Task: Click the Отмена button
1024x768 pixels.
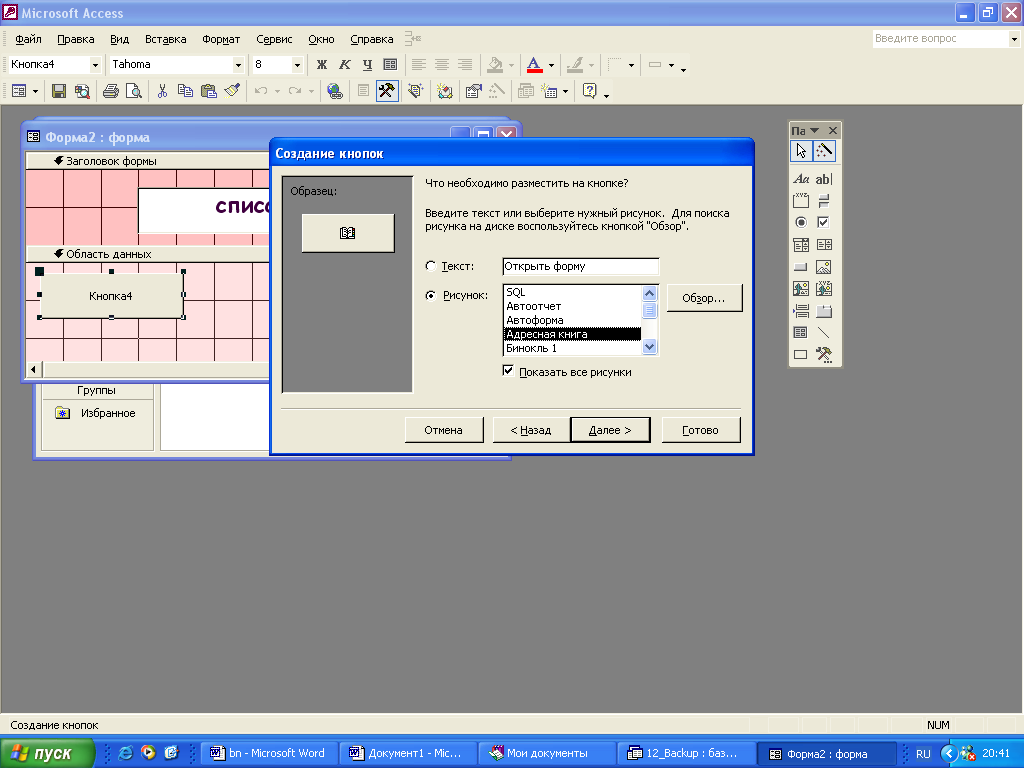Action: 443,430
